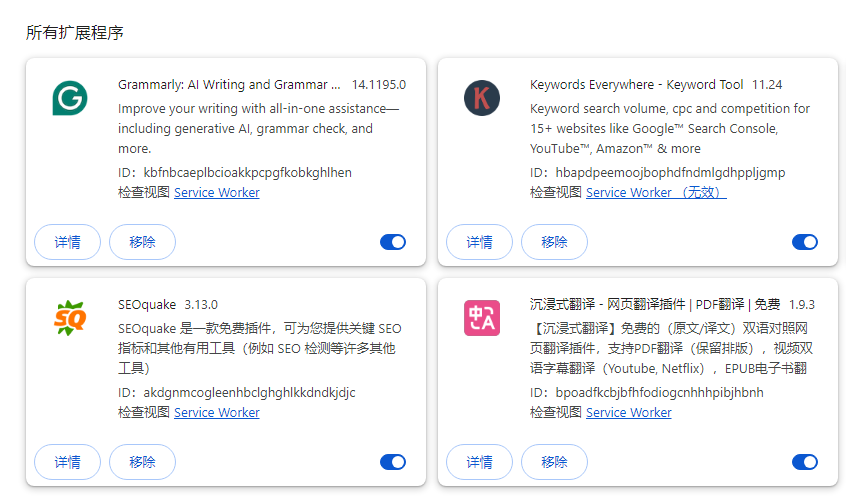Viewport: 846px width, 500px height.
Task: Toggle off the 沉浸式翻译 extension
Action: tap(805, 462)
